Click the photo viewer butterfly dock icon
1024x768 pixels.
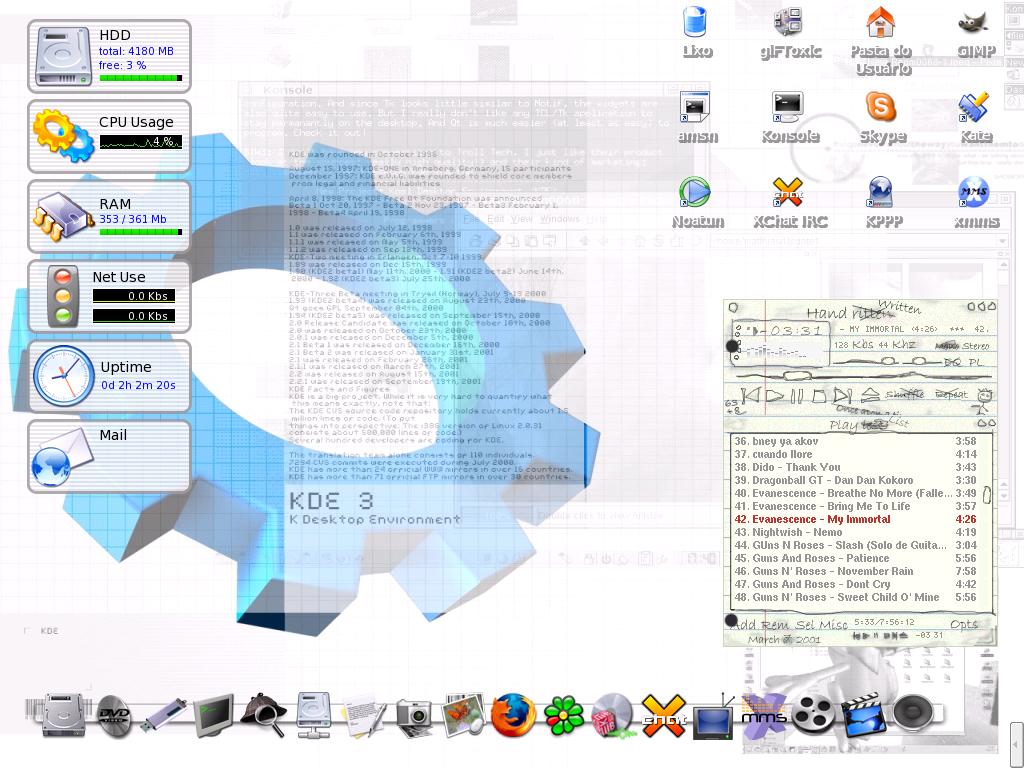tap(462, 715)
